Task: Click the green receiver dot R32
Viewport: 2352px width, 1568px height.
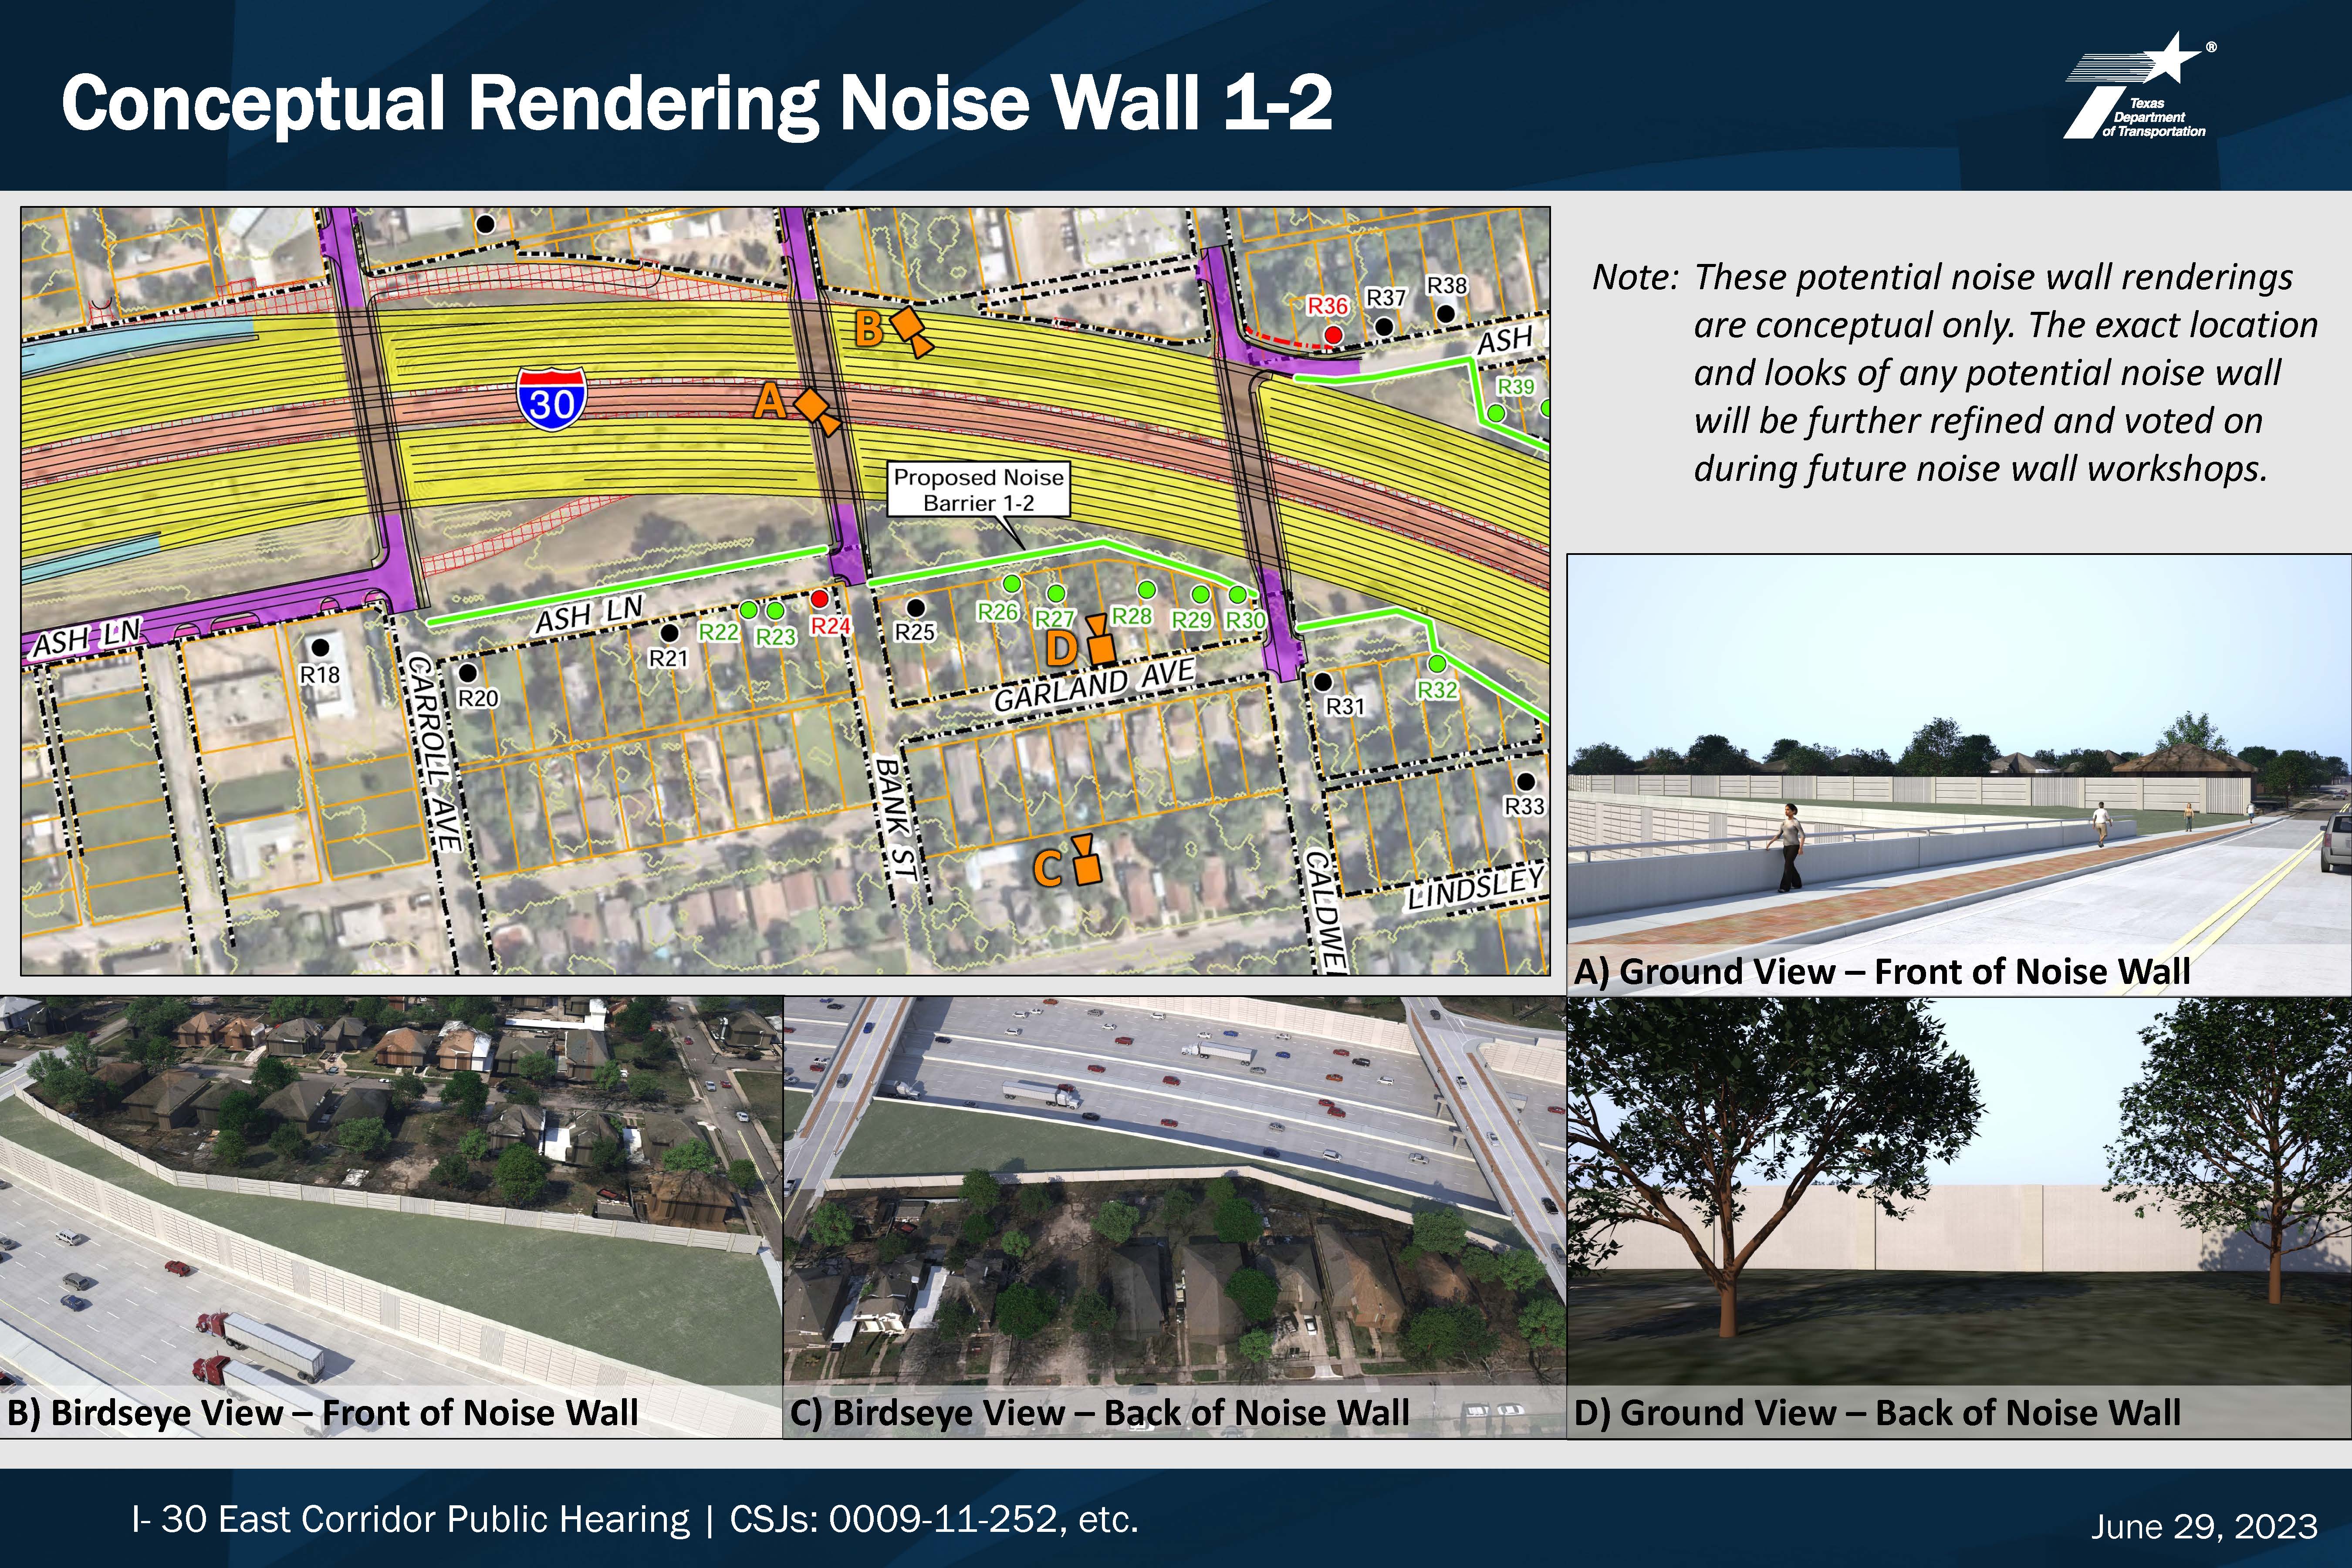Action: [x=1437, y=664]
